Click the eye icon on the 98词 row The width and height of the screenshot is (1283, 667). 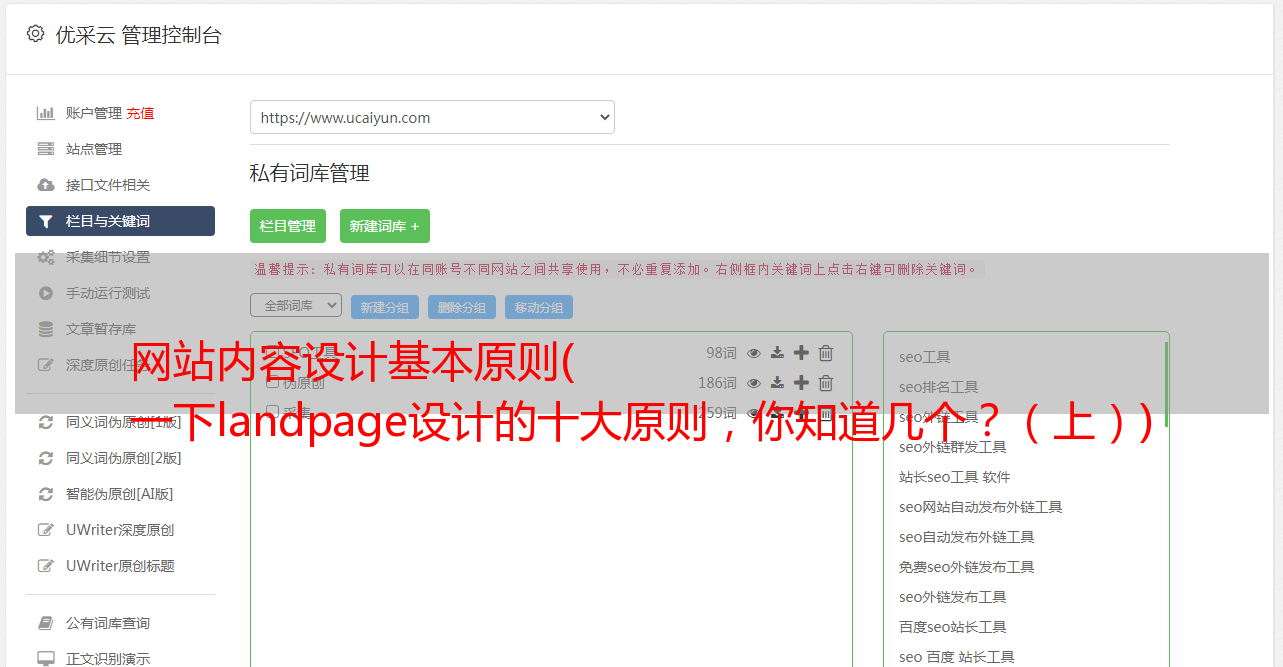click(x=754, y=353)
